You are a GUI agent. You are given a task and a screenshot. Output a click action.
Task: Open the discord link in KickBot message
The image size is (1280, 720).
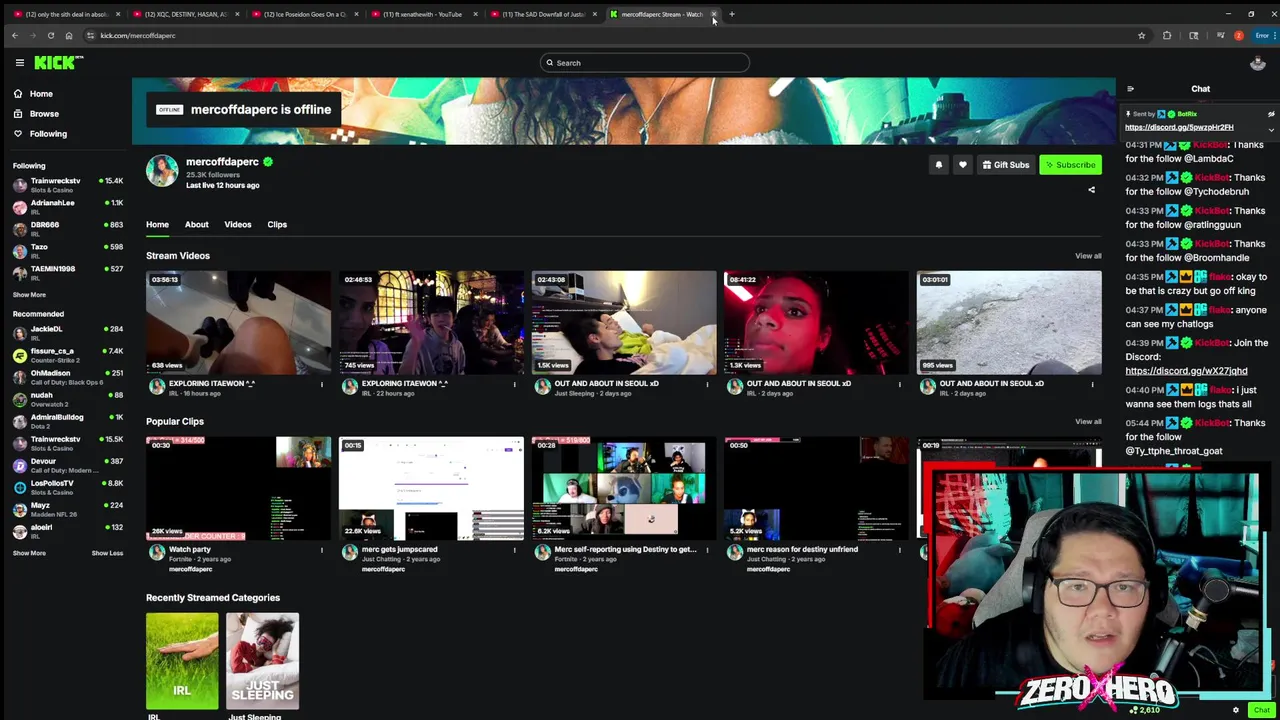(x=1186, y=371)
